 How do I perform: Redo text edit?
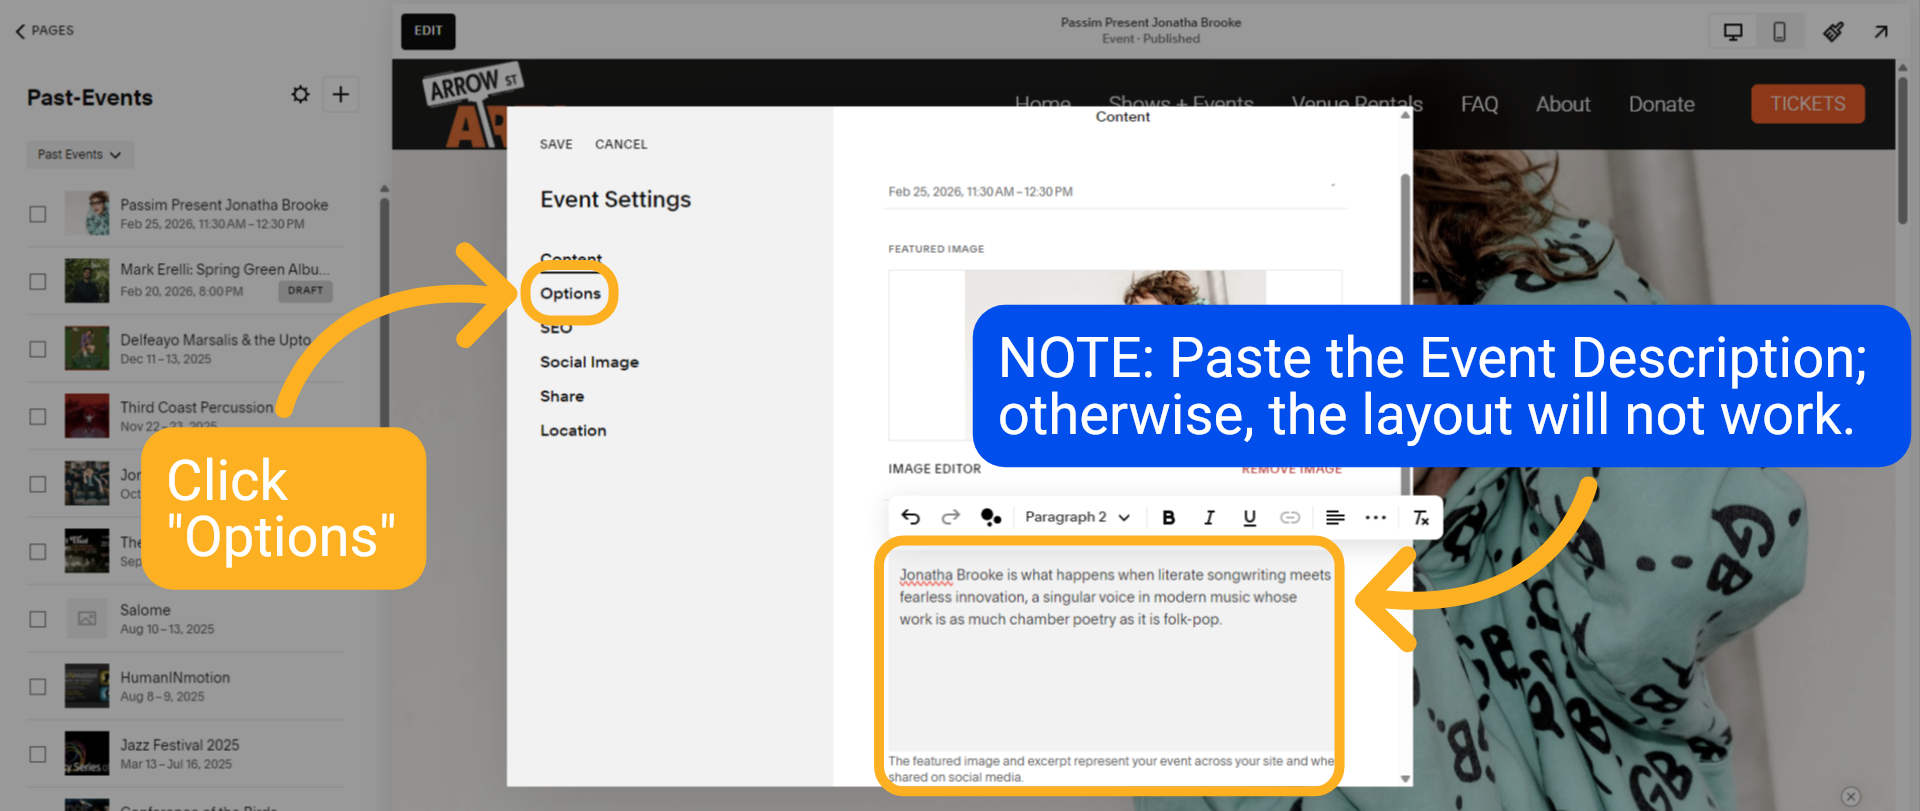tap(950, 517)
